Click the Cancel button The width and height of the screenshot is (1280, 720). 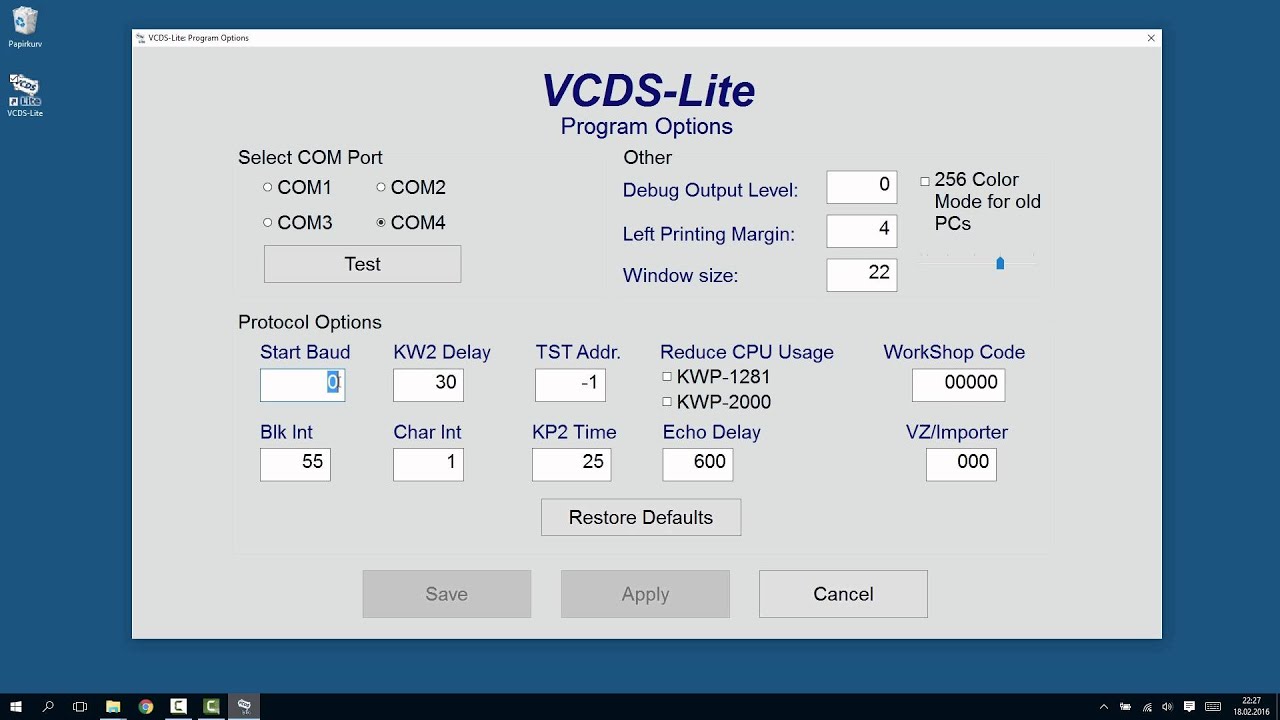(843, 594)
